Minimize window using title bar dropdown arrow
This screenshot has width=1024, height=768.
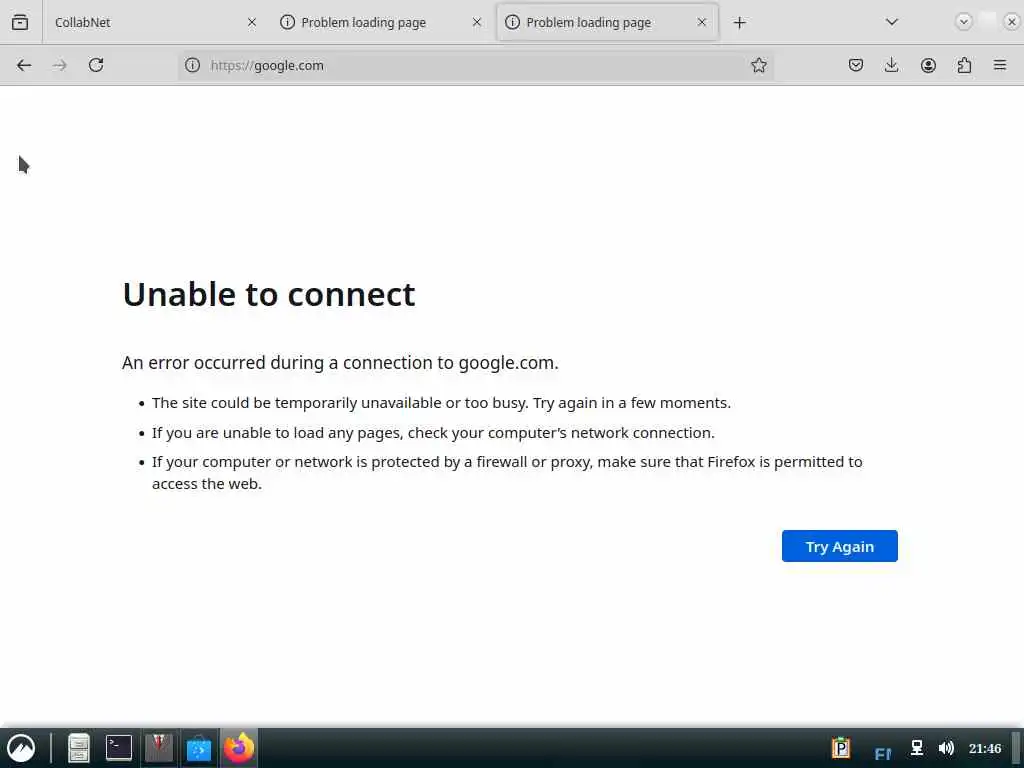[x=963, y=22]
